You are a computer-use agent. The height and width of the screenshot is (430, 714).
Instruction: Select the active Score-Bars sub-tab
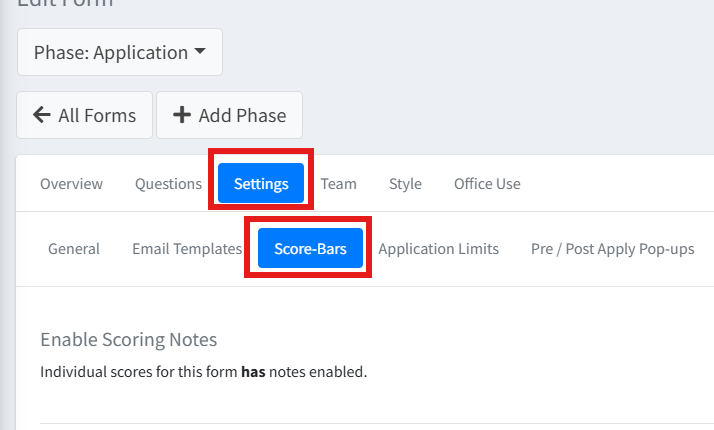(310, 249)
